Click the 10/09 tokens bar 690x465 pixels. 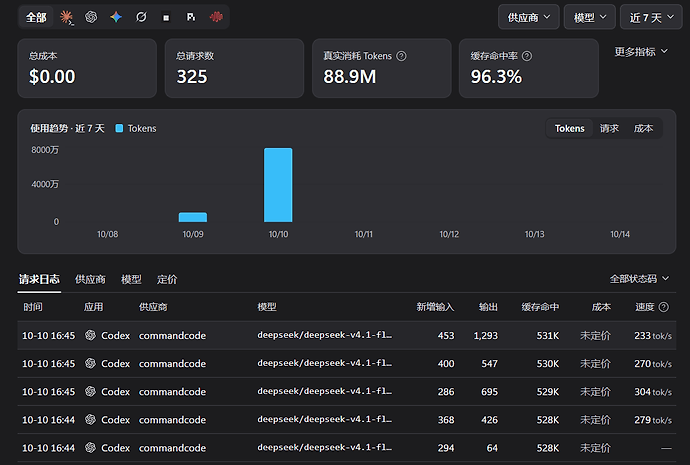click(193, 217)
